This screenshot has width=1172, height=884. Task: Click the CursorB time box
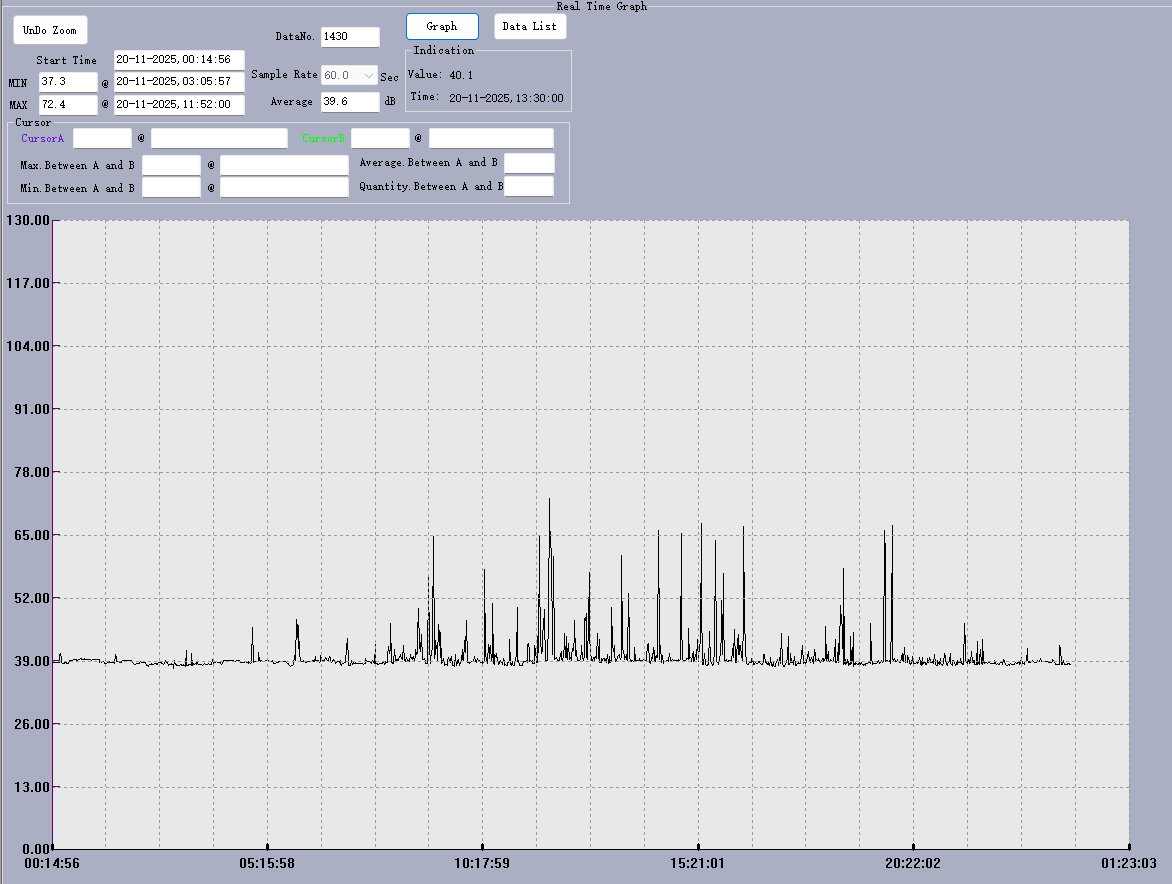click(491, 138)
